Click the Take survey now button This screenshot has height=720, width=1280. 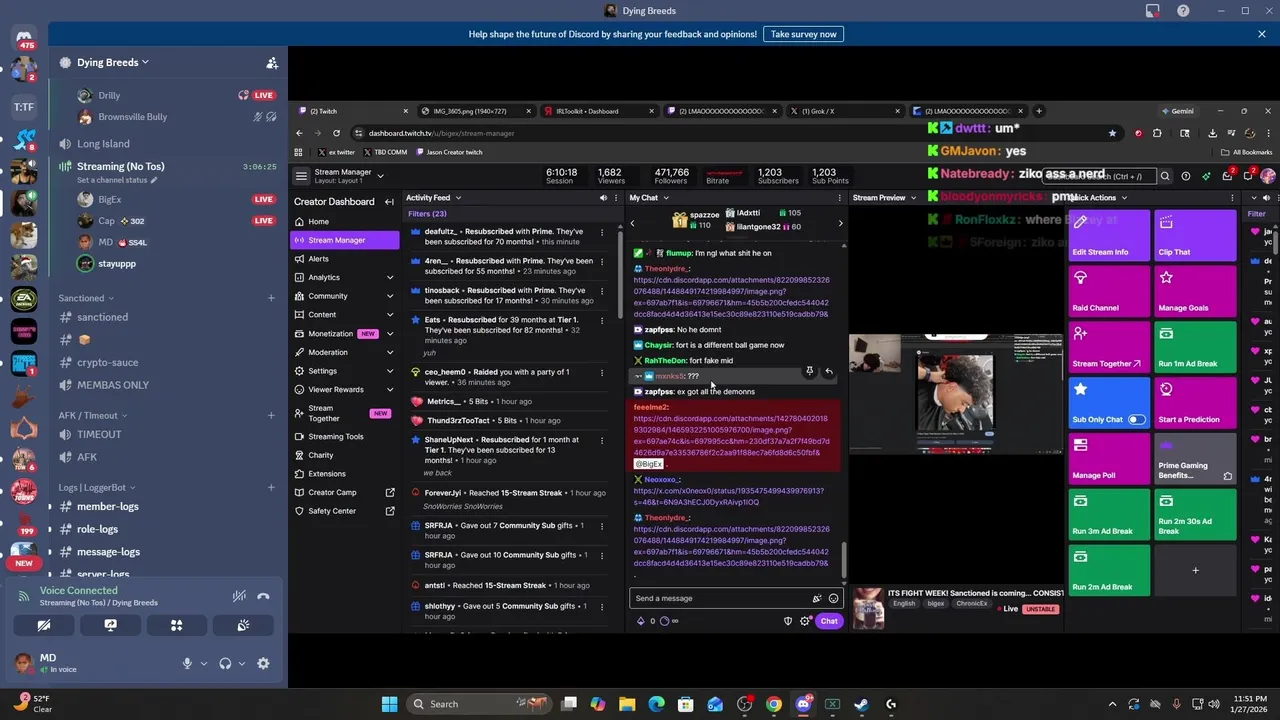[x=803, y=34]
